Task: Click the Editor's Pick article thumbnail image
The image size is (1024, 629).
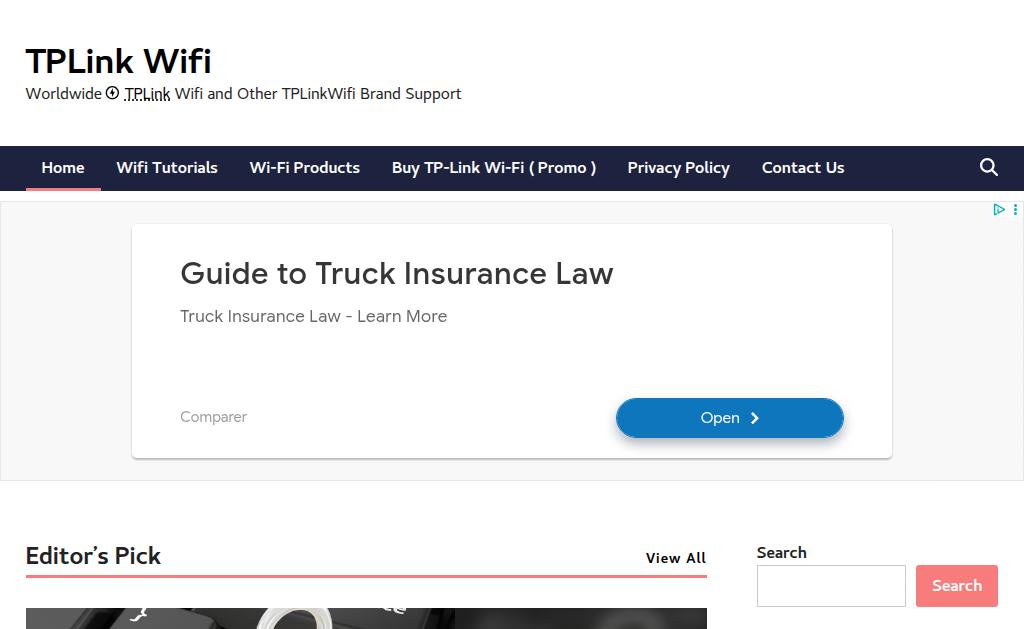Action: 366,619
